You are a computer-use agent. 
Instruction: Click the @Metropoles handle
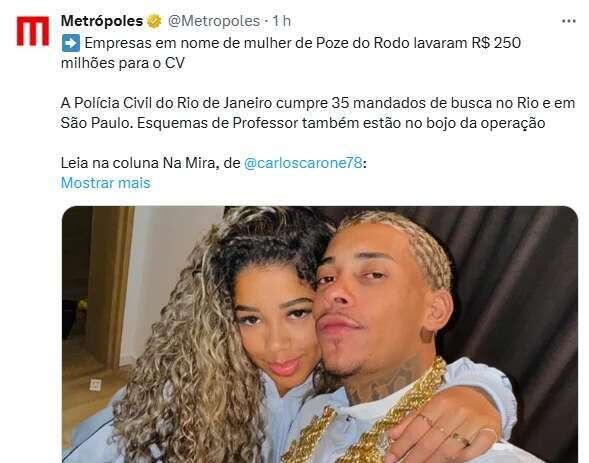pyautogui.click(x=214, y=21)
